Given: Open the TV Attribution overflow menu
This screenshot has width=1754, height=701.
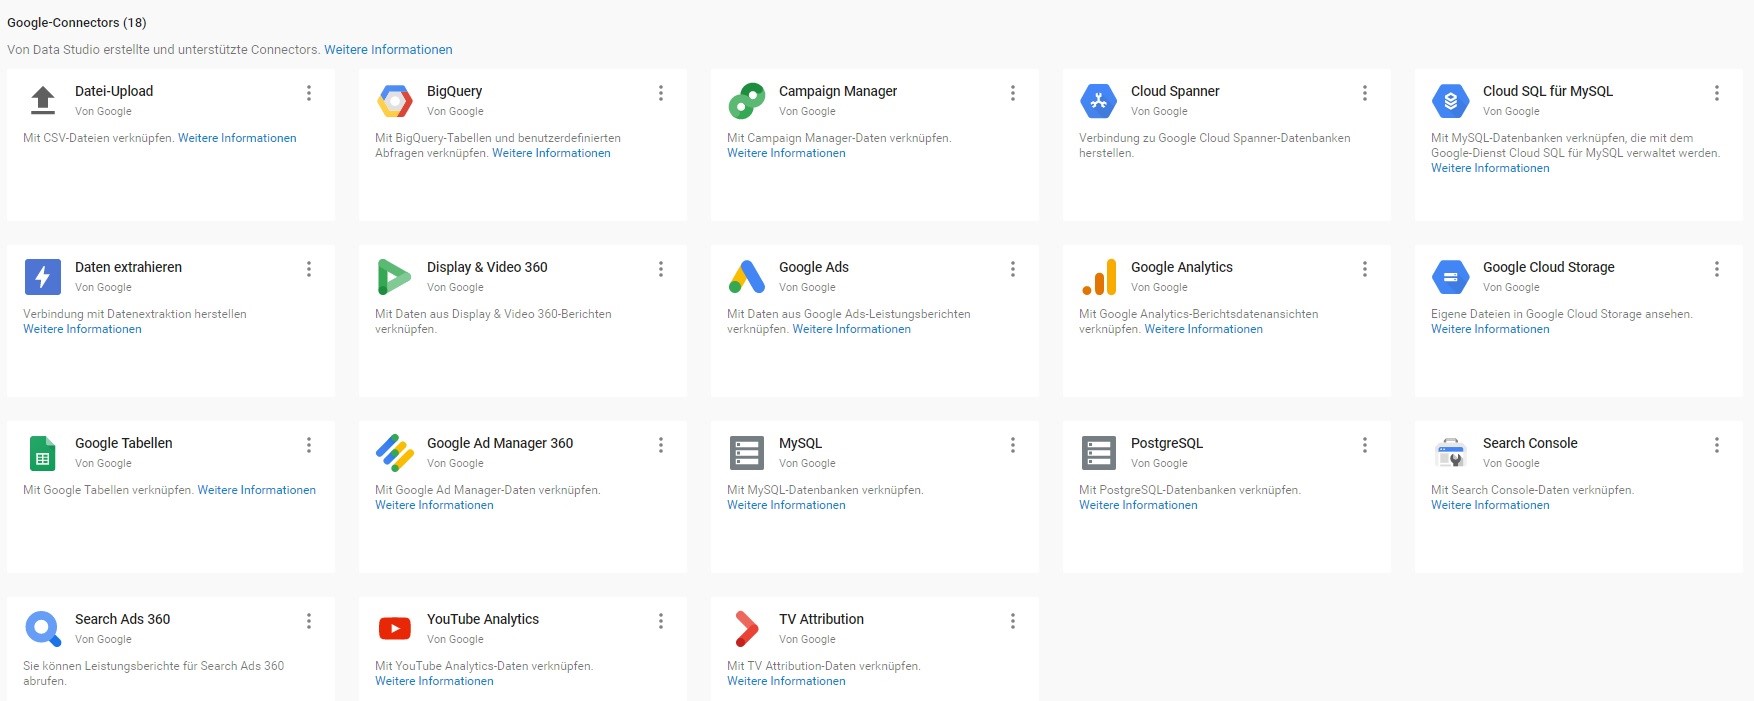Looking at the screenshot, I should pyautogui.click(x=1013, y=621).
